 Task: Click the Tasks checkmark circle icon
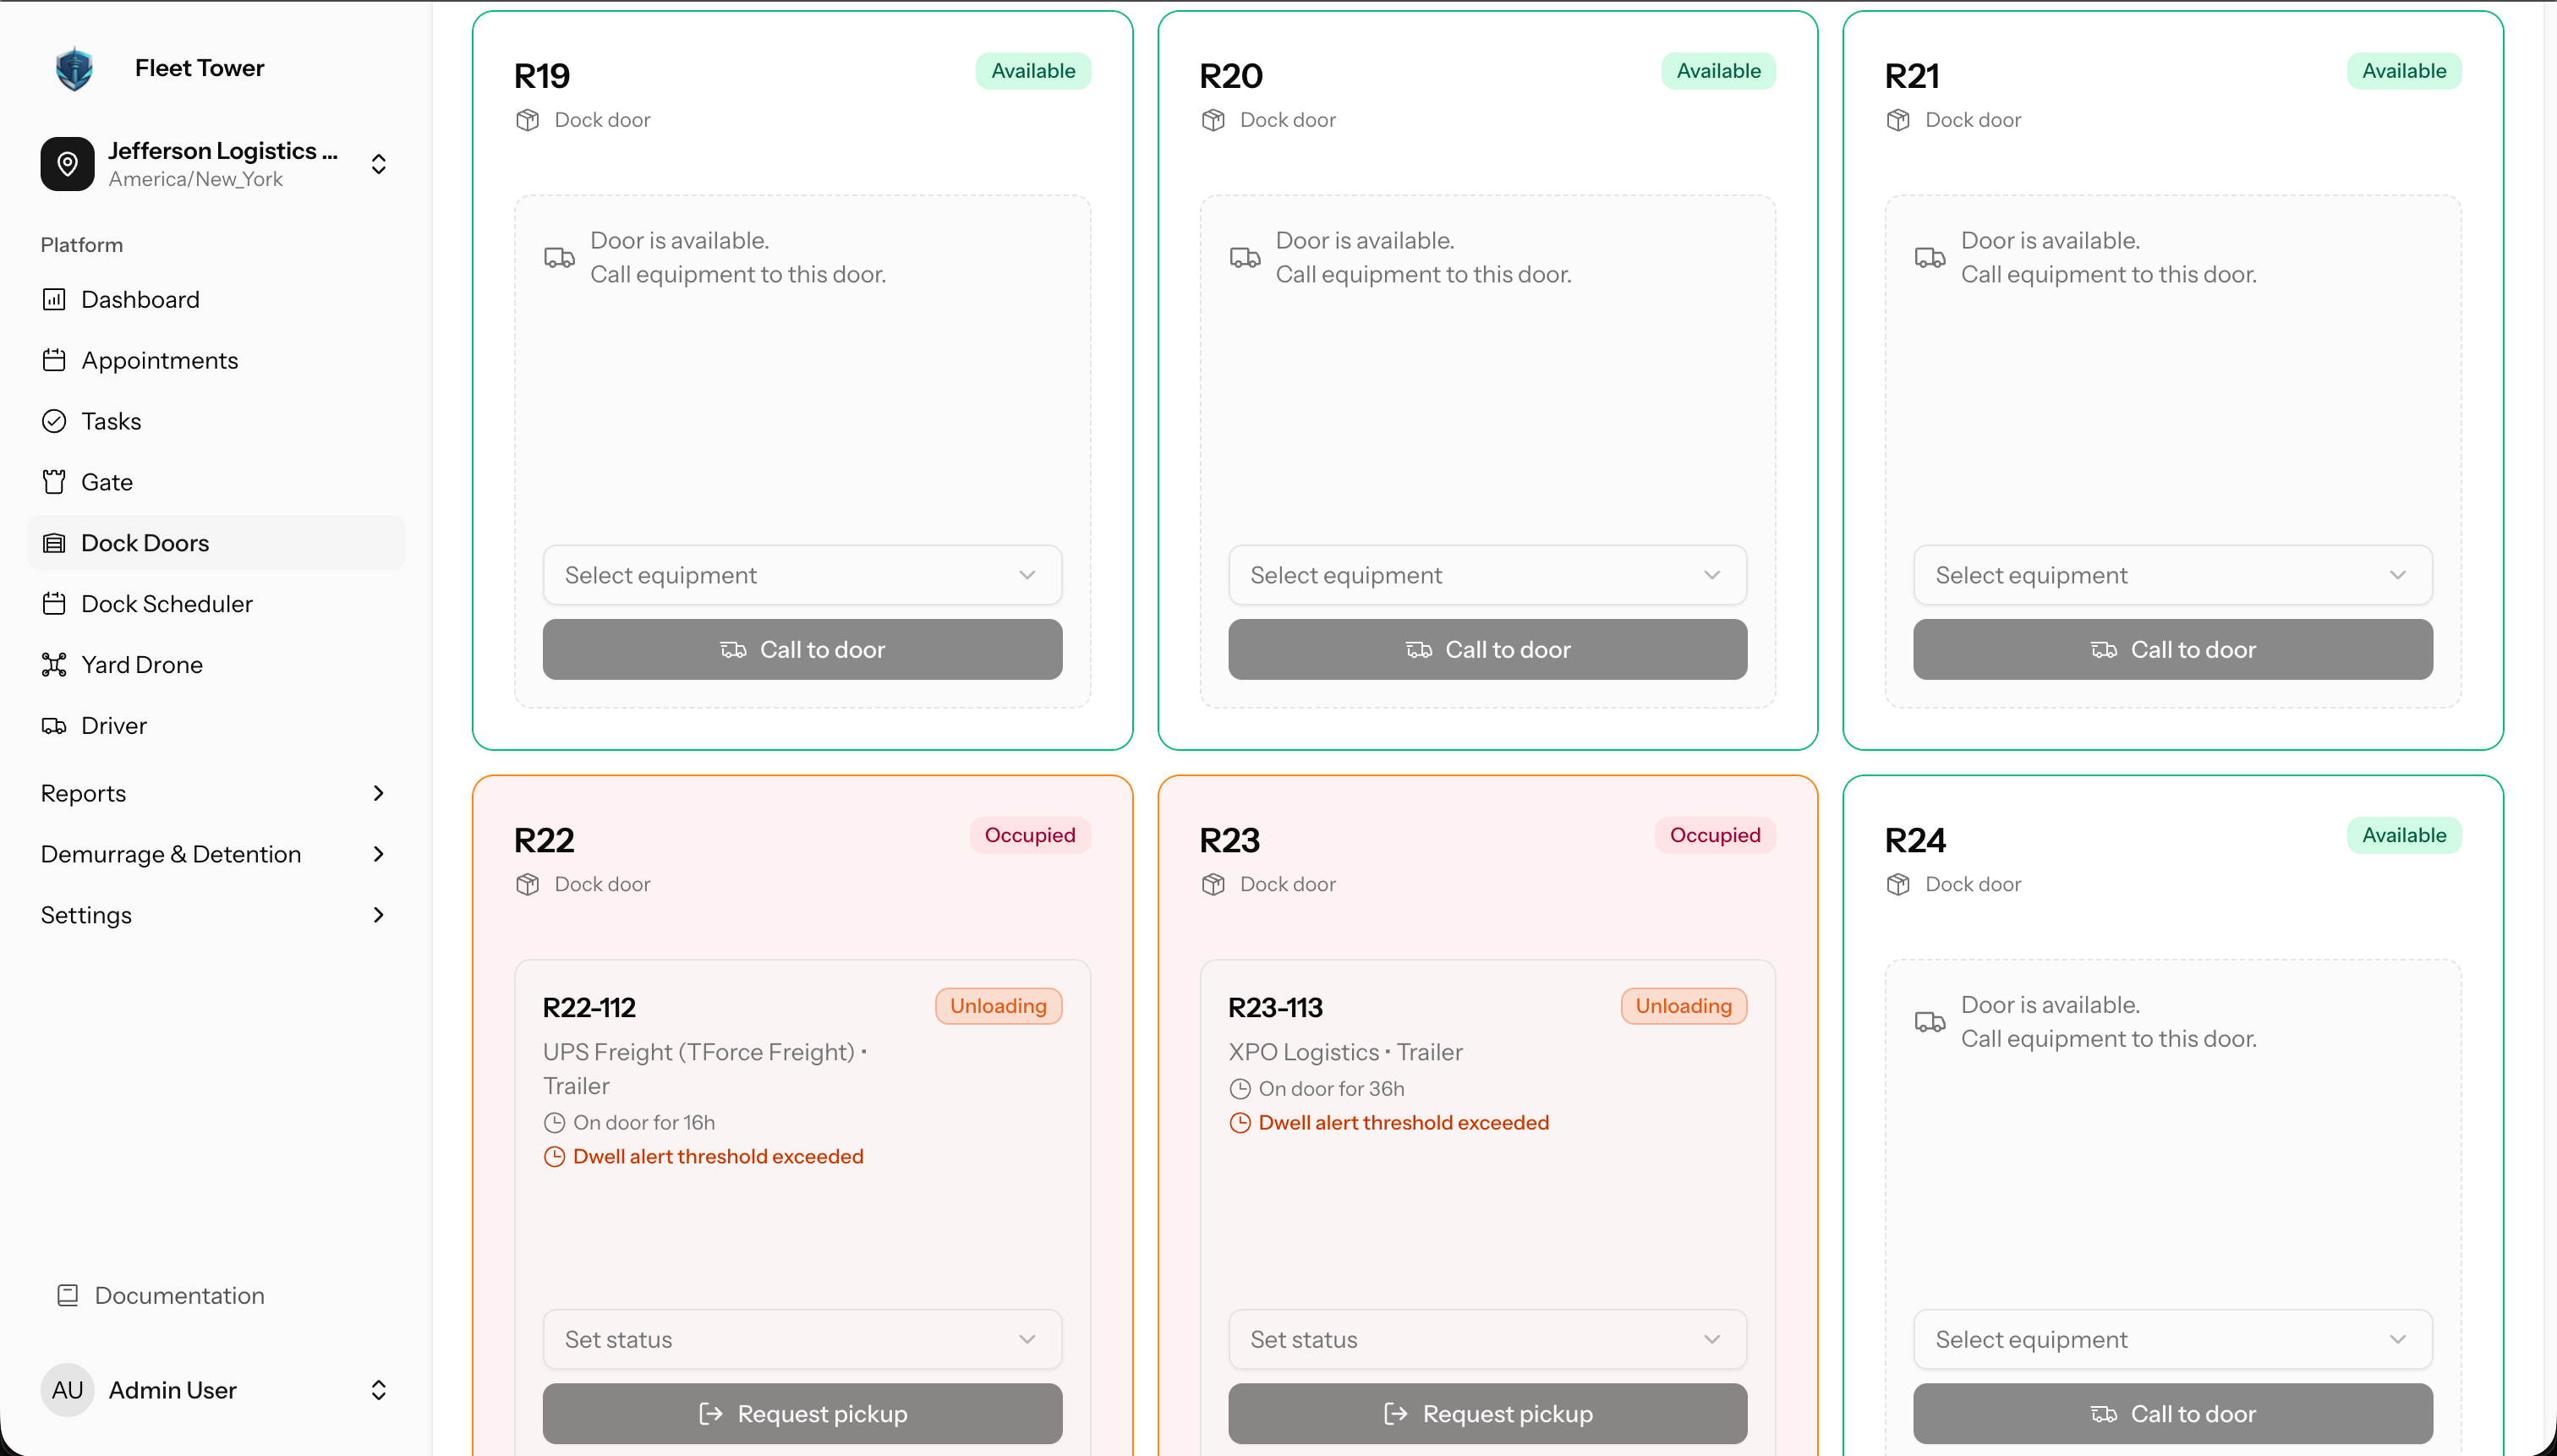click(54, 421)
